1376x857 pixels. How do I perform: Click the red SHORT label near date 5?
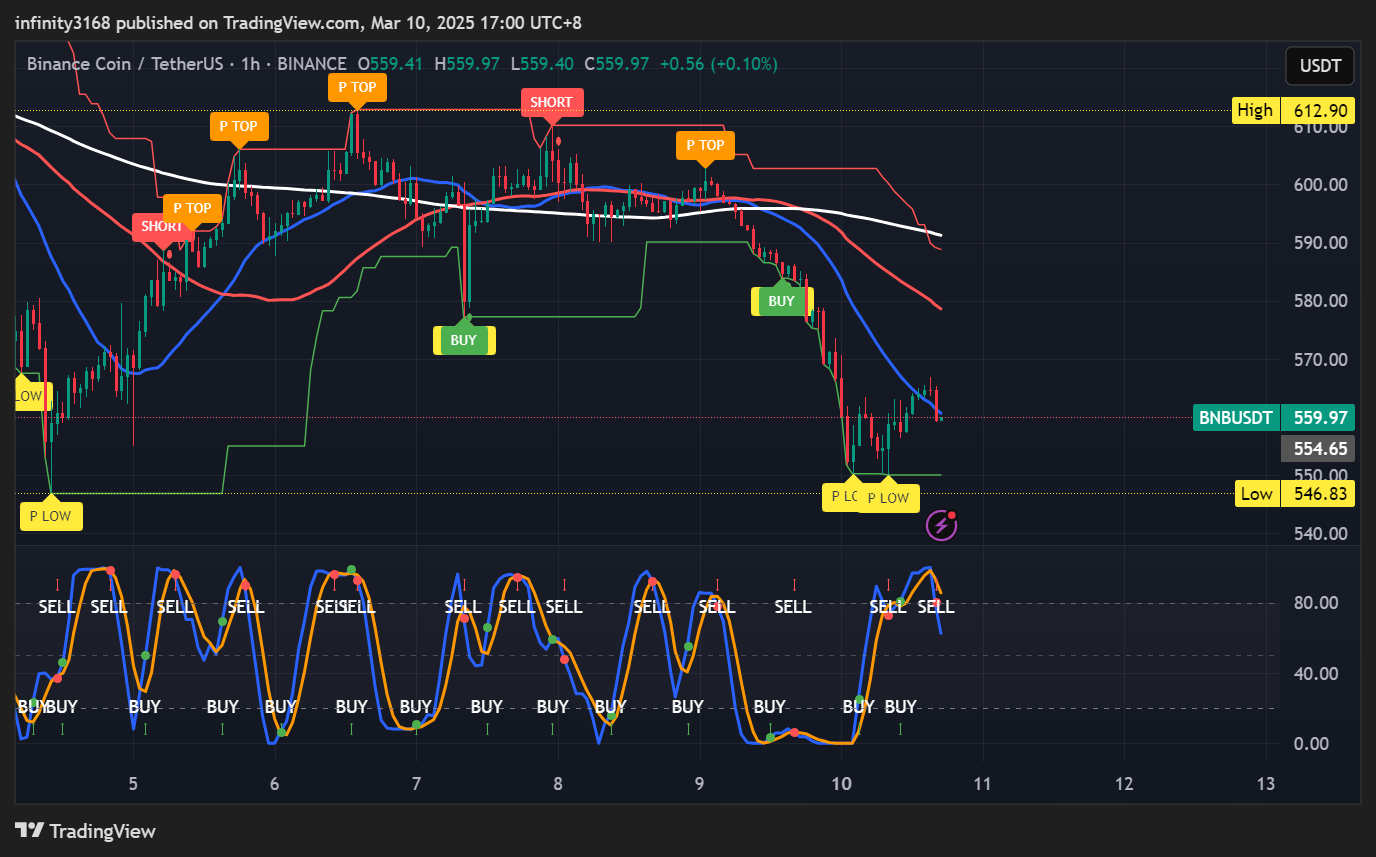pyautogui.click(x=161, y=227)
